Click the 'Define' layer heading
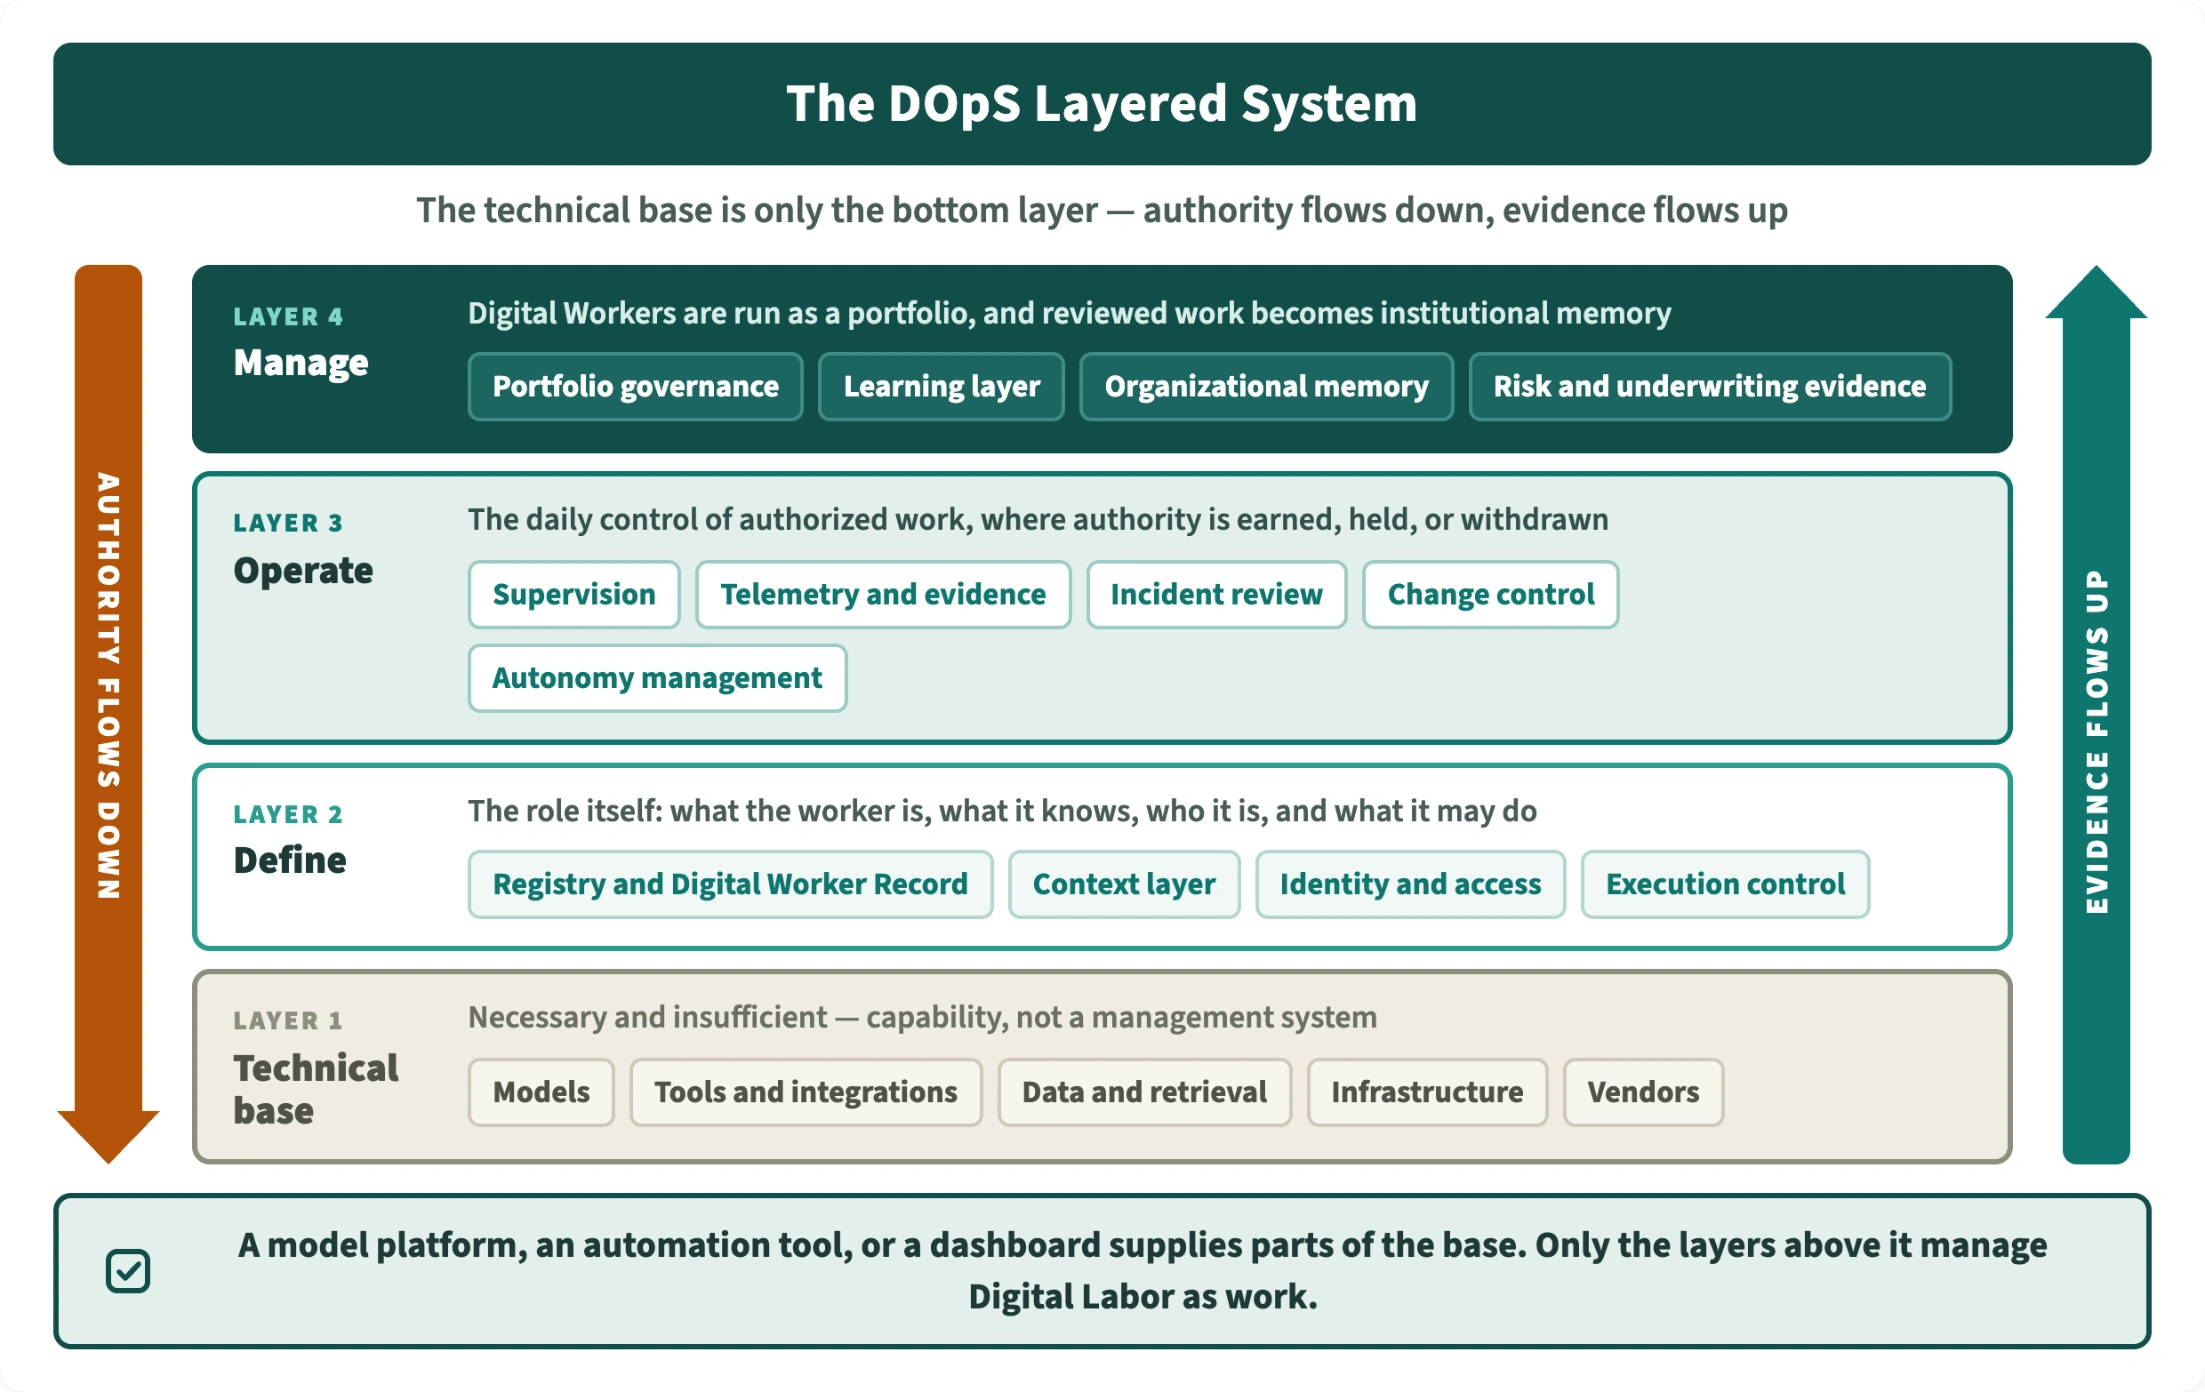 click(290, 860)
